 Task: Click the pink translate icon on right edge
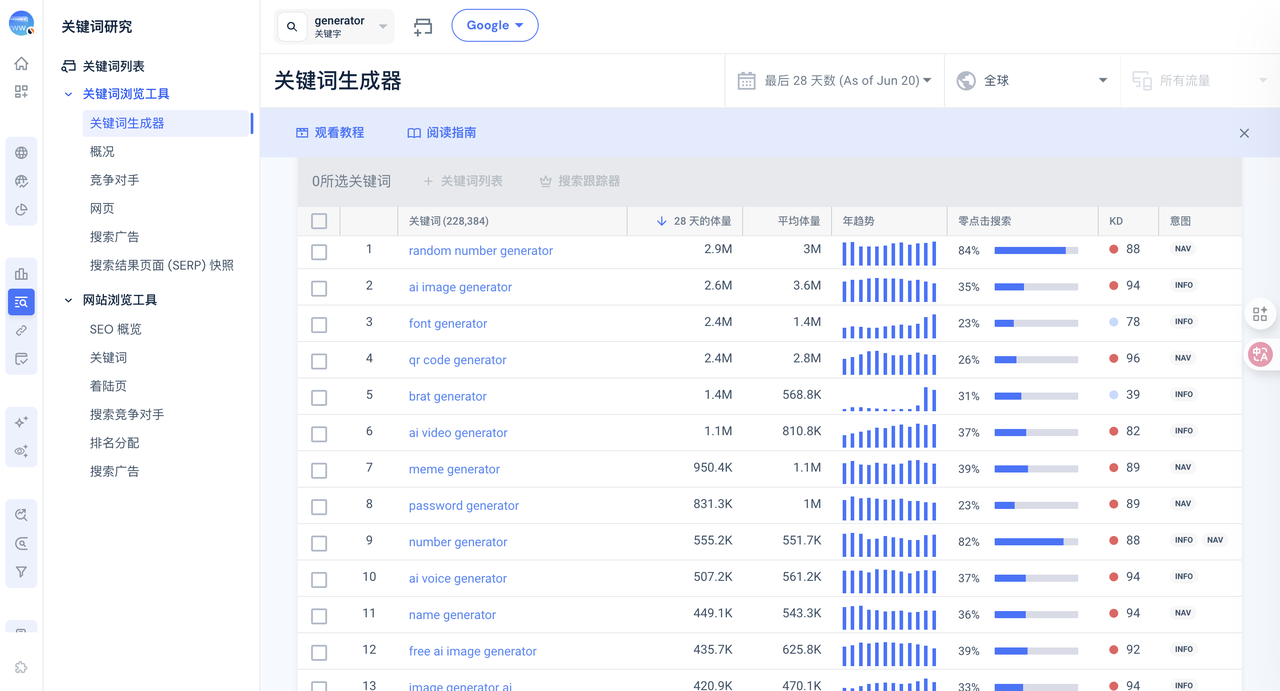click(x=1260, y=354)
